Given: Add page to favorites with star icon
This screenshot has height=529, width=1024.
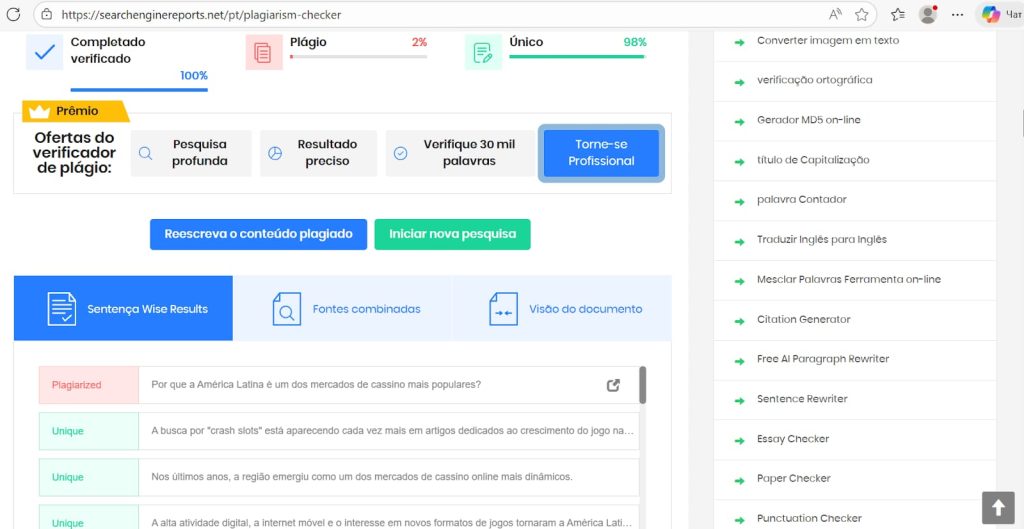Looking at the screenshot, I should click(x=861, y=15).
